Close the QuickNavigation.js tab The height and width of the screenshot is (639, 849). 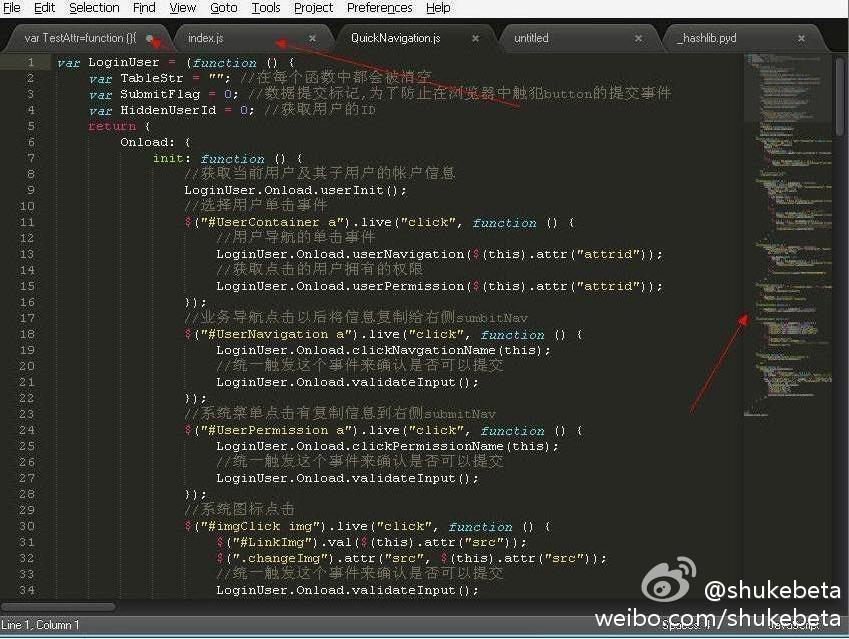tap(476, 39)
